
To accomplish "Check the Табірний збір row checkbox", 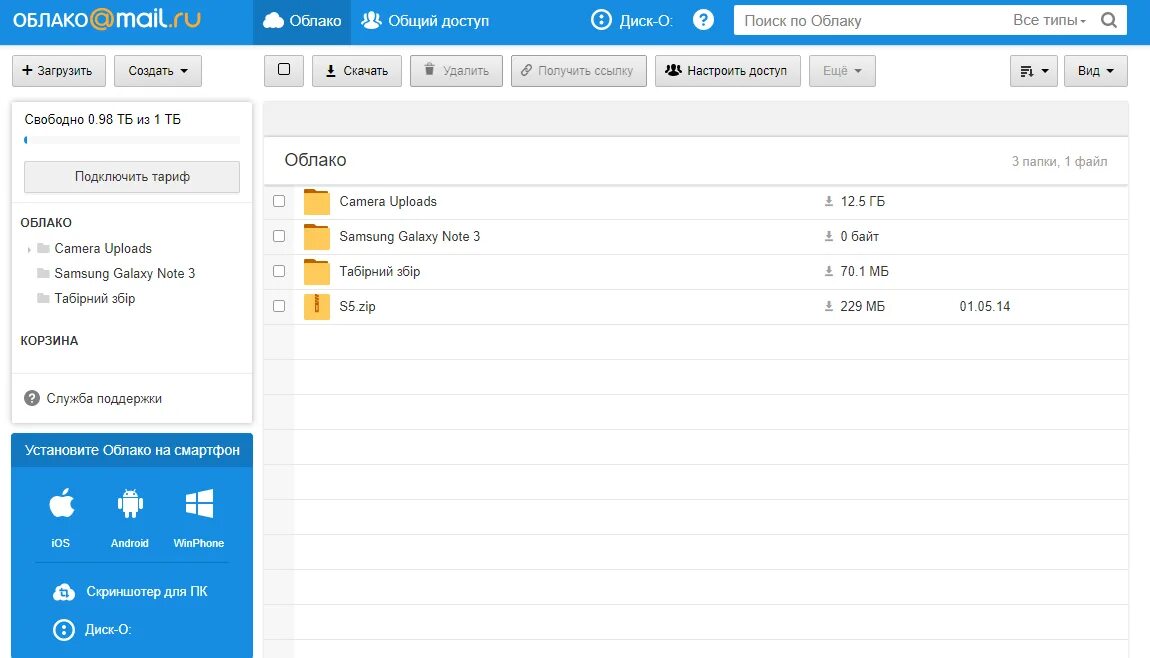I will (279, 271).
